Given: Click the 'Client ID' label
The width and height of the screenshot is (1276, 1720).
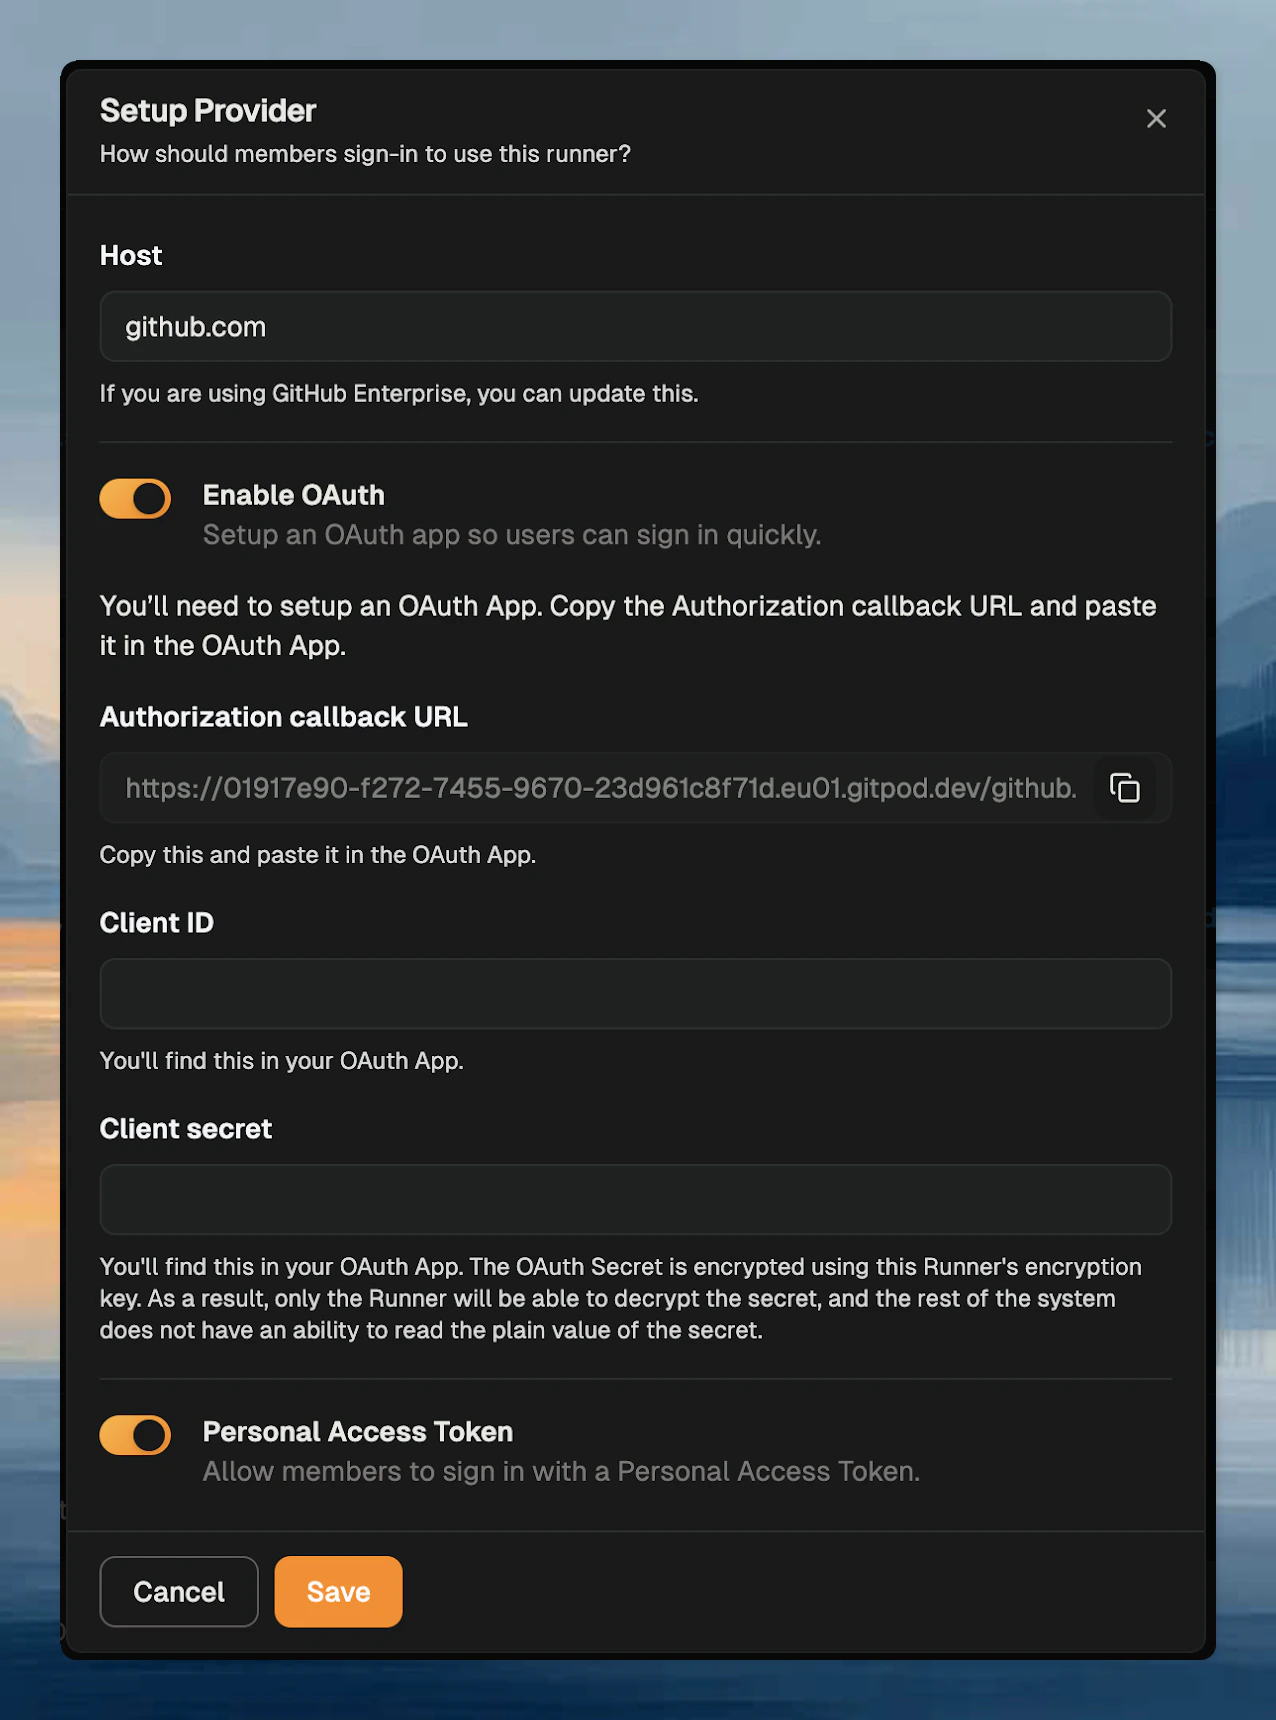Looking at the screenshot, I should (x=157, y=923).
